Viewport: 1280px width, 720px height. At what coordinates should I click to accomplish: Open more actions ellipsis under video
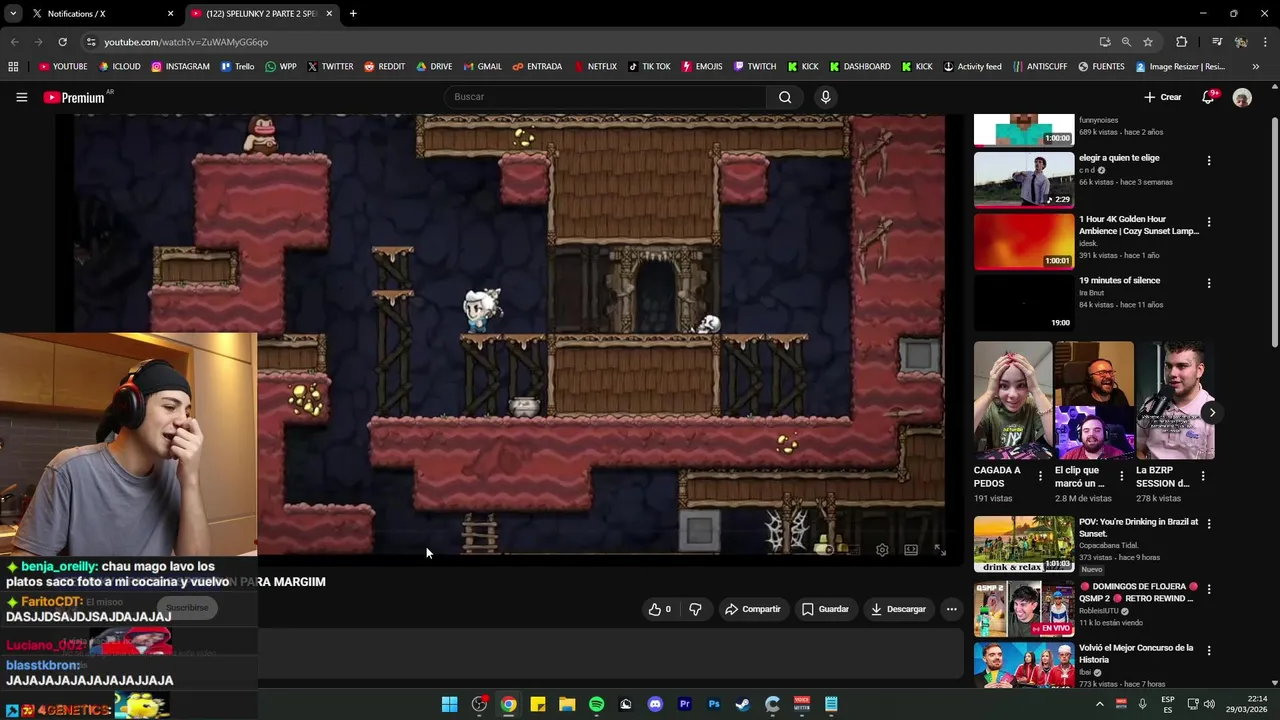pos(952,609)
